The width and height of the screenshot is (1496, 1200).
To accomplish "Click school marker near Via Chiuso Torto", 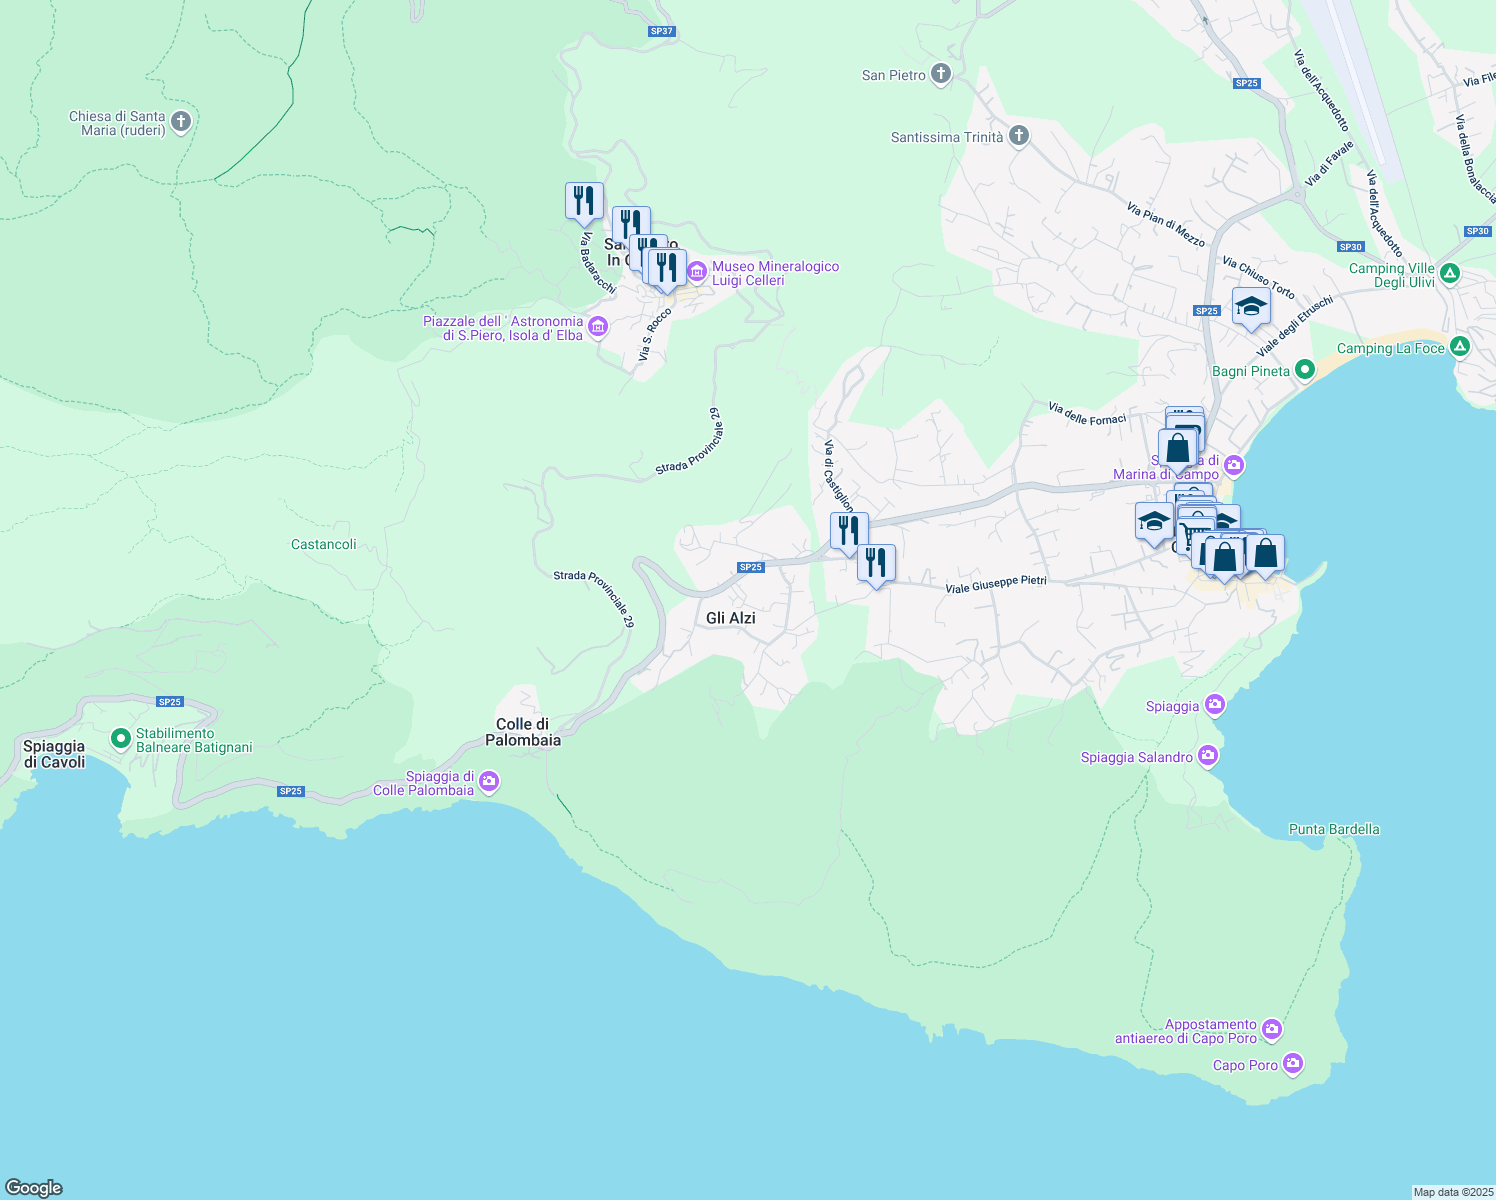I will (x=1251, y=308).
